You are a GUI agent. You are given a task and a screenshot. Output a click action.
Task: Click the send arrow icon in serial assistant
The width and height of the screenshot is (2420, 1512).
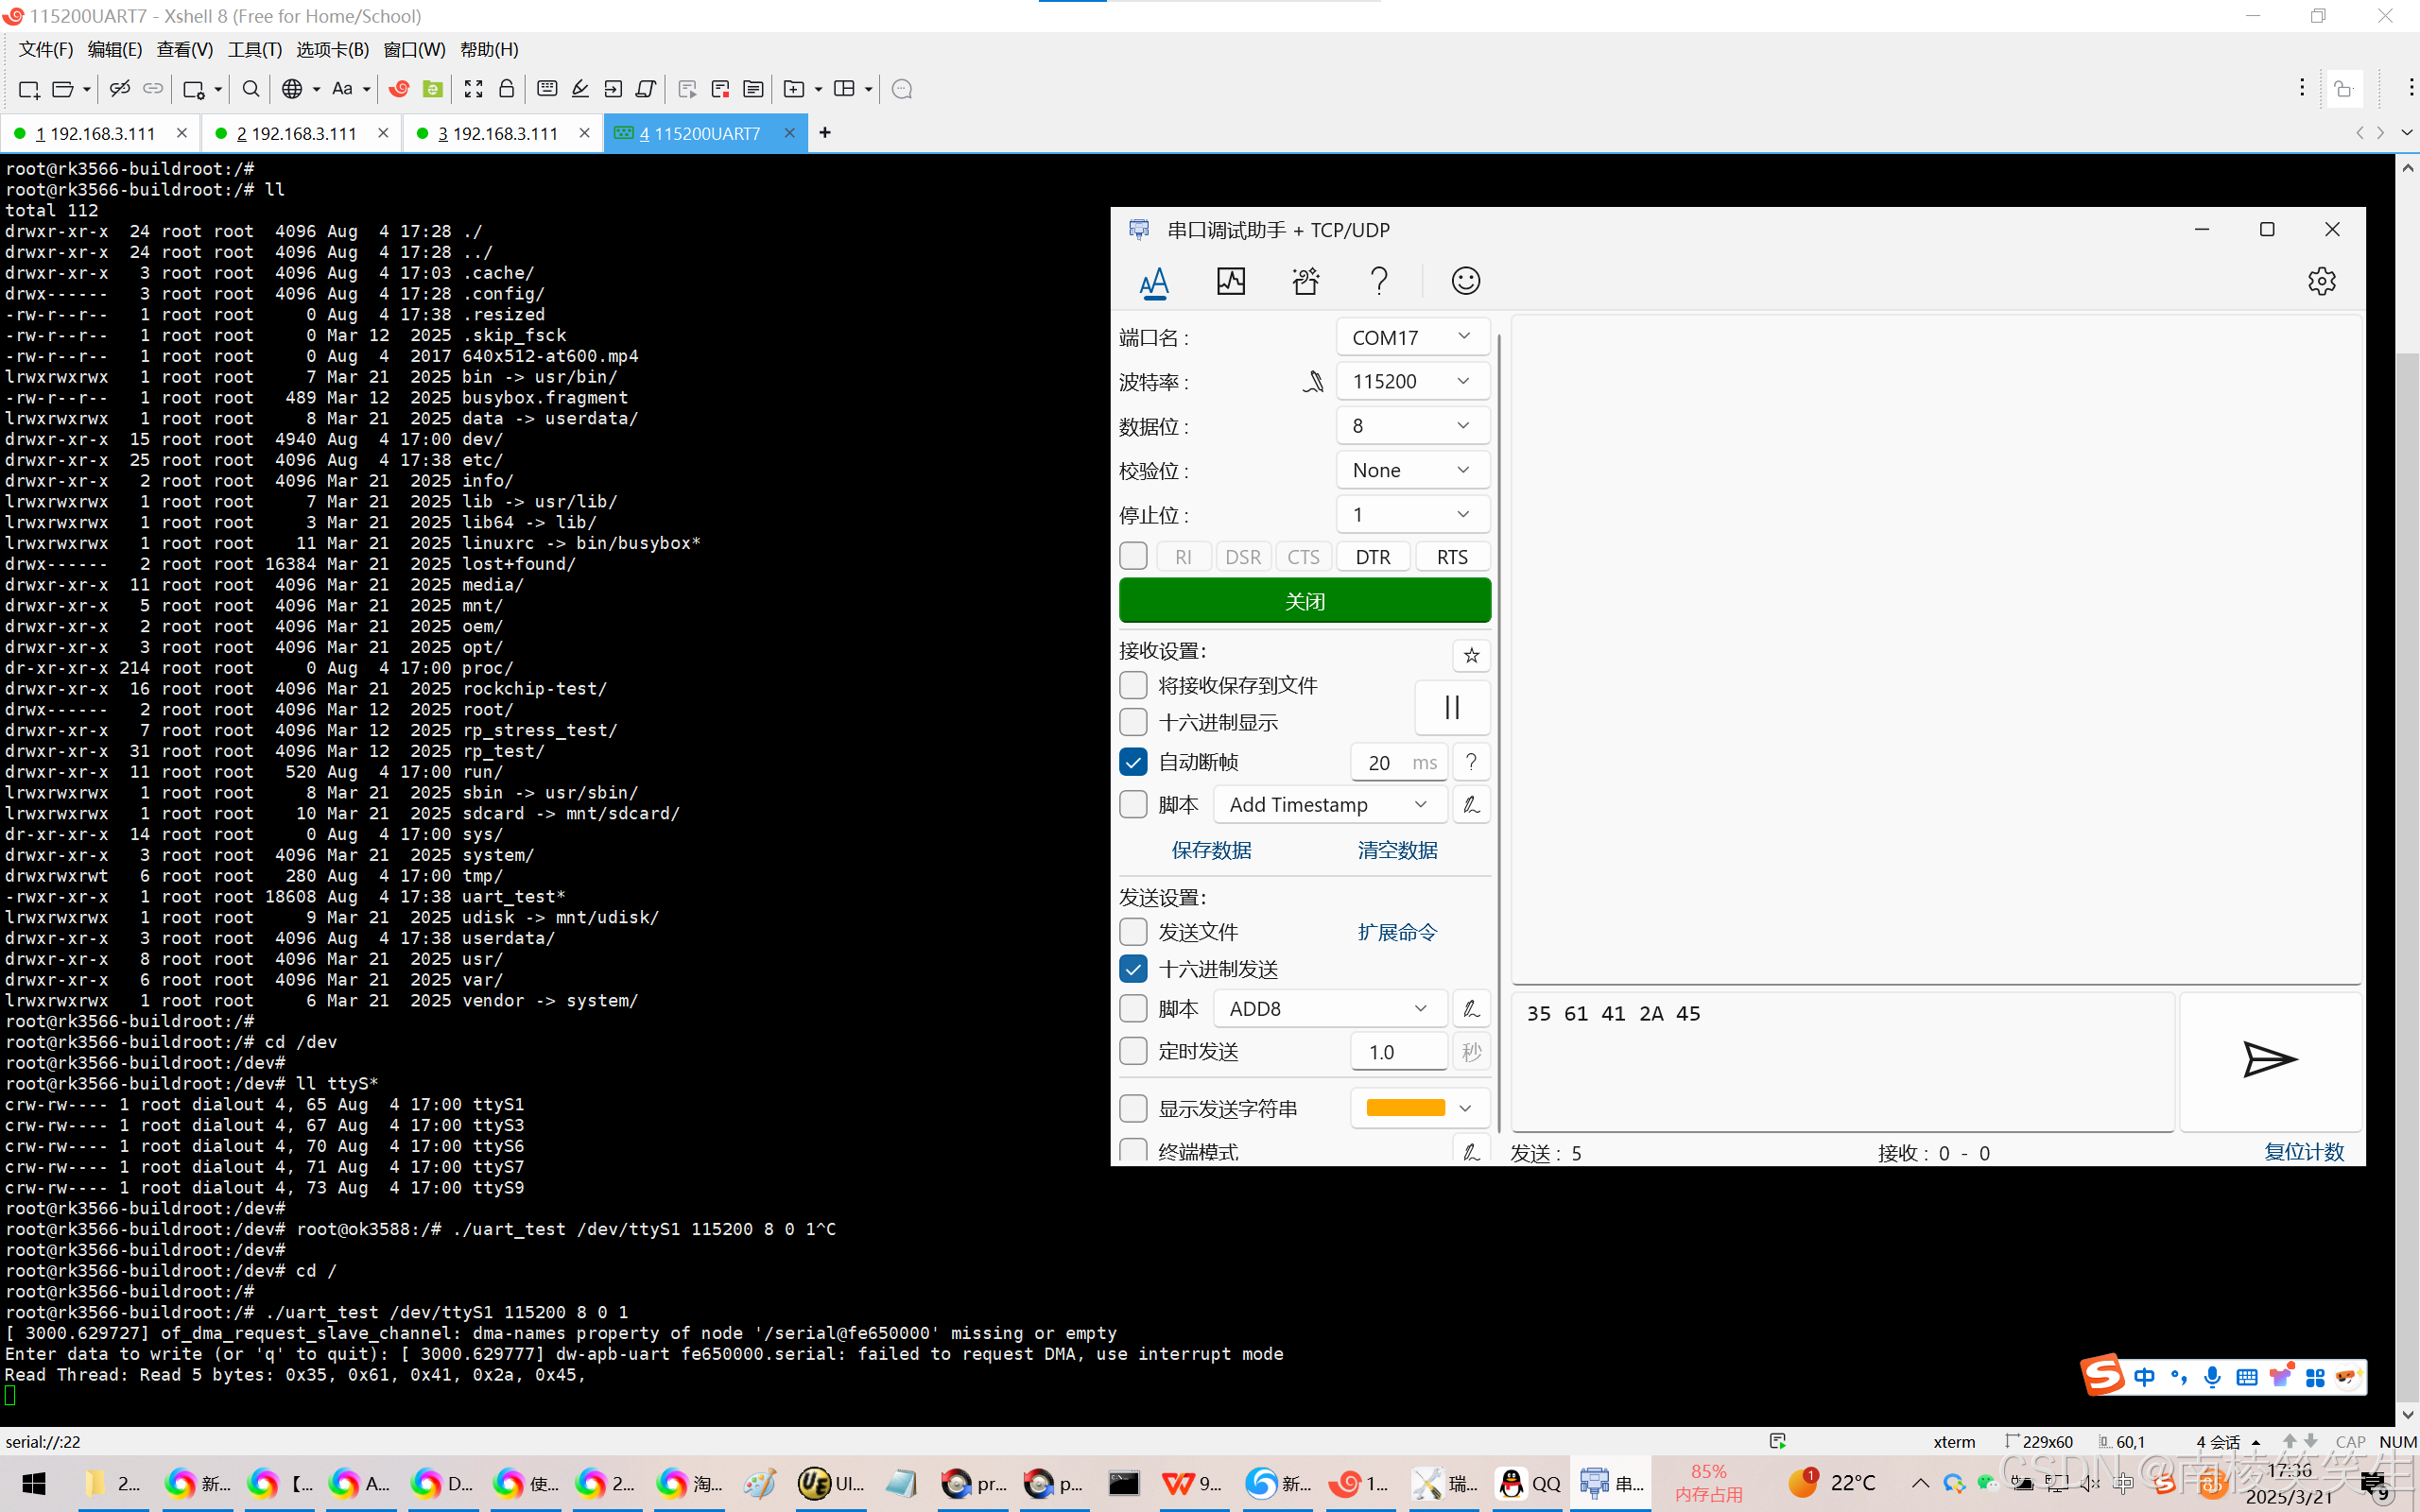click(x=2269, y=1059)
